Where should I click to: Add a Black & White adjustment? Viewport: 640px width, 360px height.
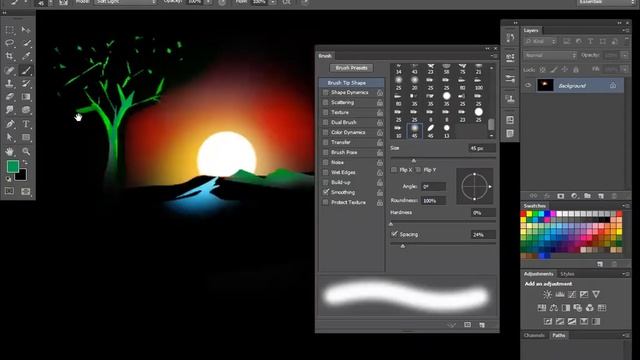coord(566,308)
